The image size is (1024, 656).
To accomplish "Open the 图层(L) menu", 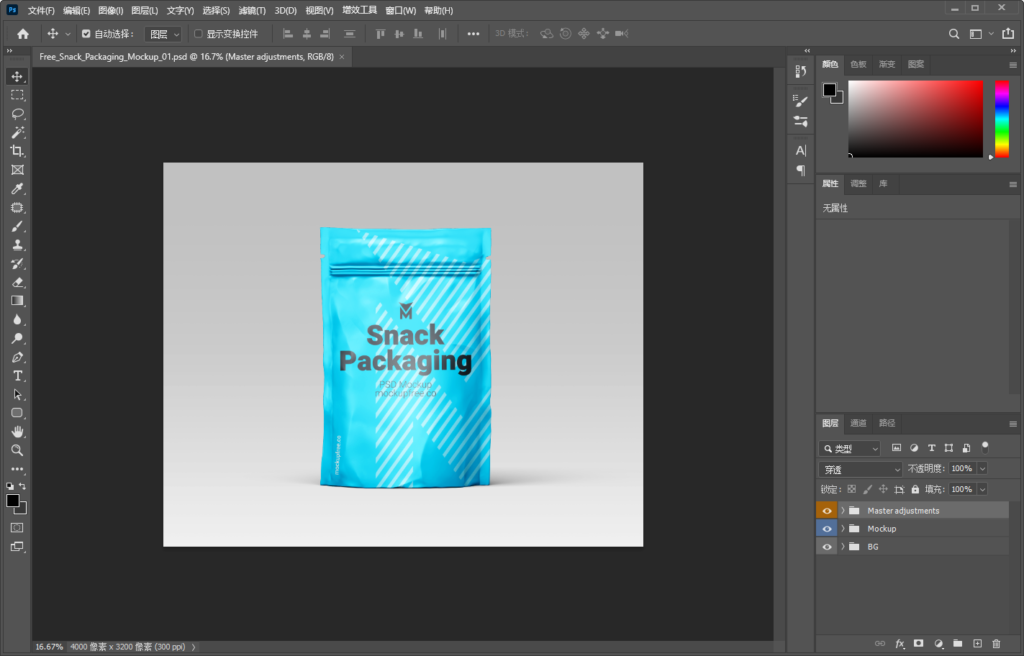I will (144, 10).
